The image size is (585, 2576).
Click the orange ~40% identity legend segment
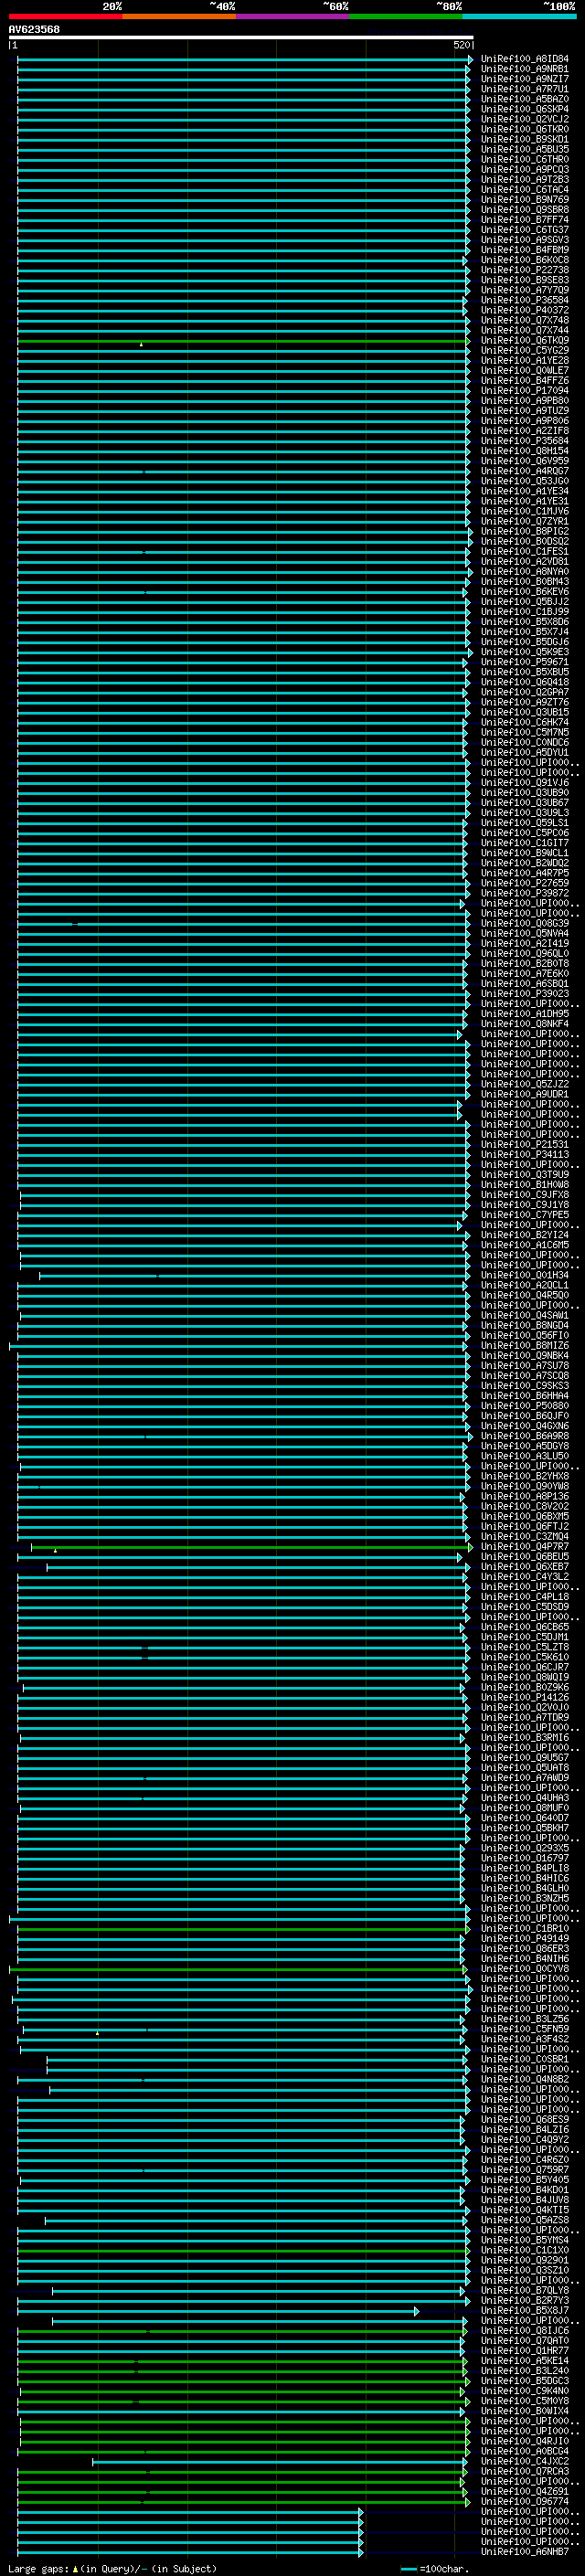pyautogui.click(x=179, y=17)
